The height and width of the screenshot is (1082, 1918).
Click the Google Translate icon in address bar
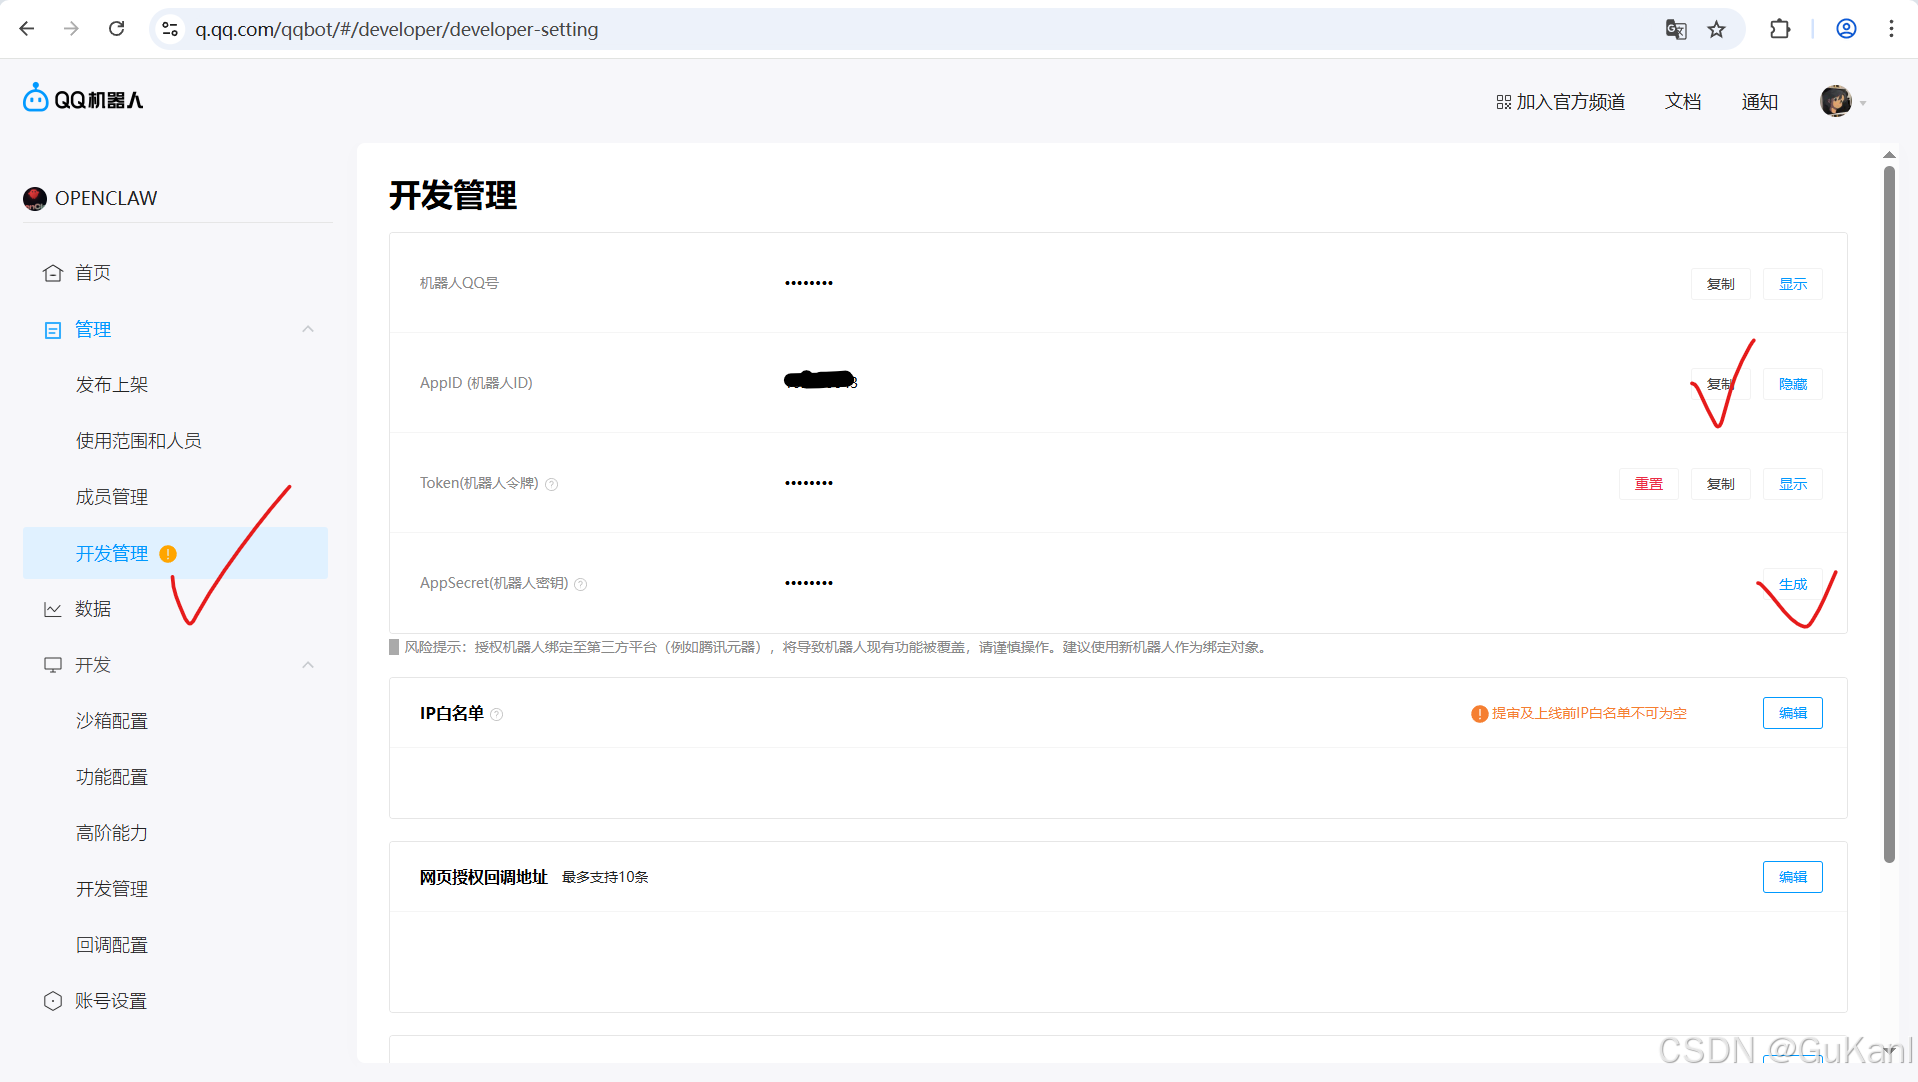click(1676, 29)
